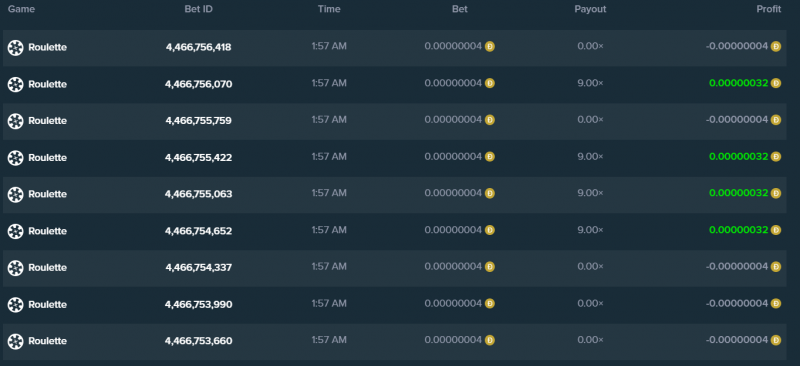Click the Roulette icon for bet 4,466,753,990
The image size is (800, 366).
click(16, 305)
